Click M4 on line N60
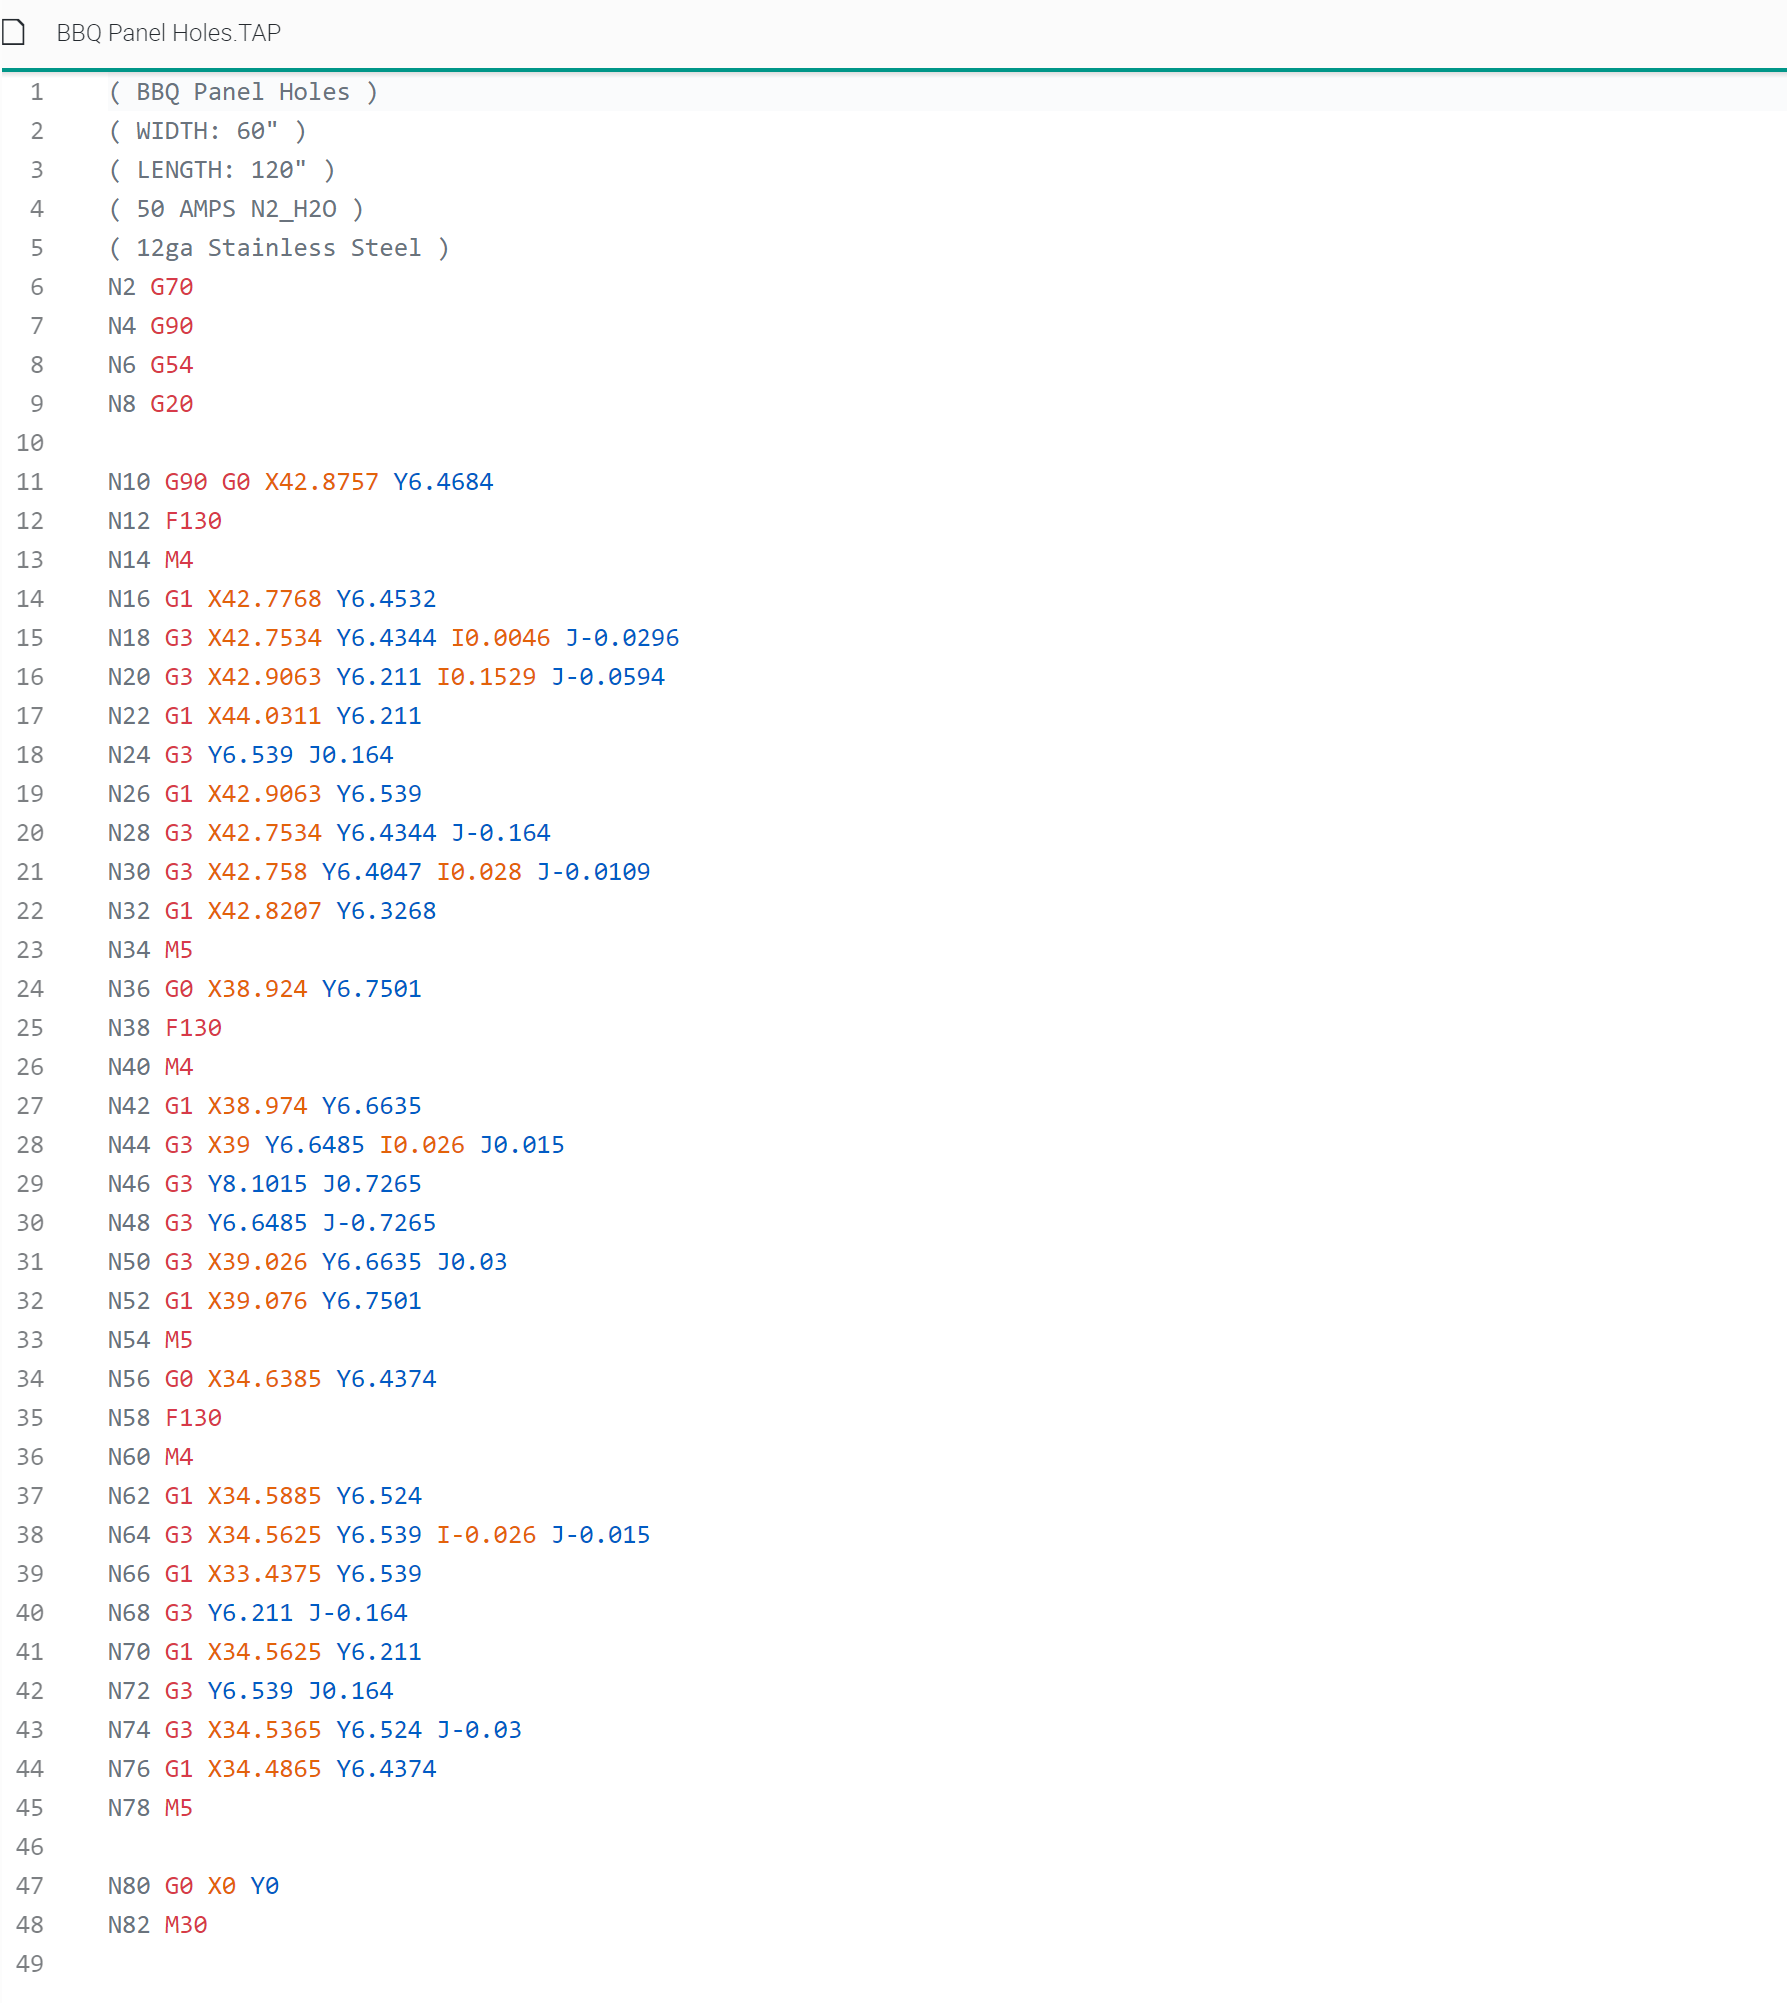 click(x=179, y=1457)
